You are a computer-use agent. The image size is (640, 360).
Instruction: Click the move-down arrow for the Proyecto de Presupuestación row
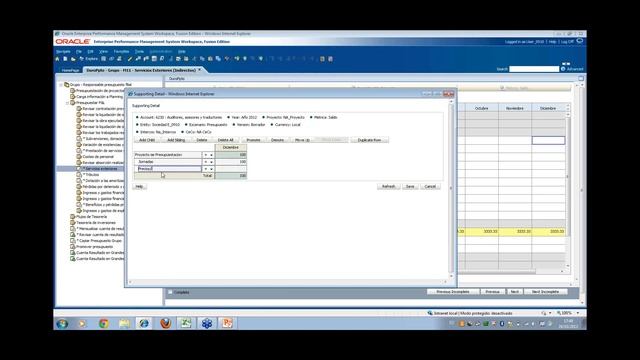coord(211,155)
